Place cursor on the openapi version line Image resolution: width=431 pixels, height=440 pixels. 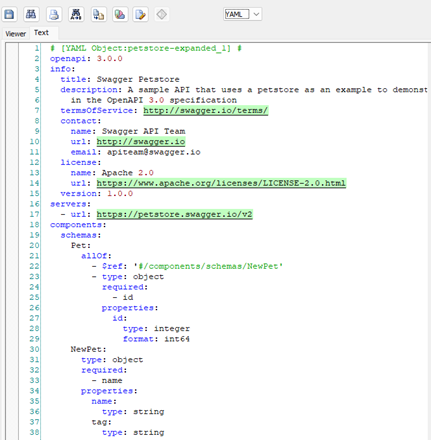point(86,59)
